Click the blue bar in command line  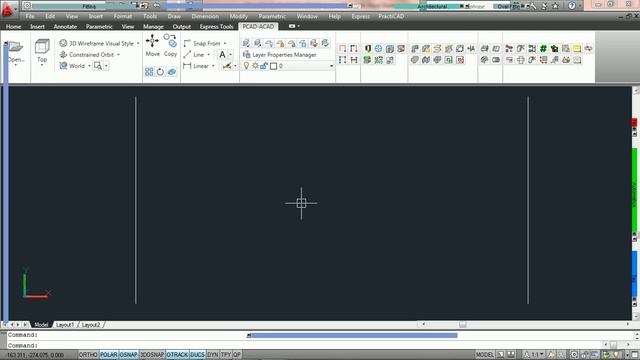point(353,336)
